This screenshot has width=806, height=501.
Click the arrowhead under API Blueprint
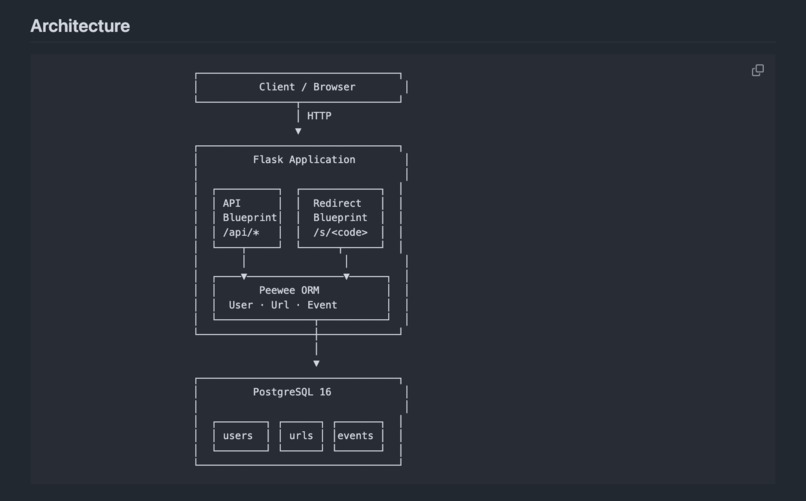pos(244,276)
